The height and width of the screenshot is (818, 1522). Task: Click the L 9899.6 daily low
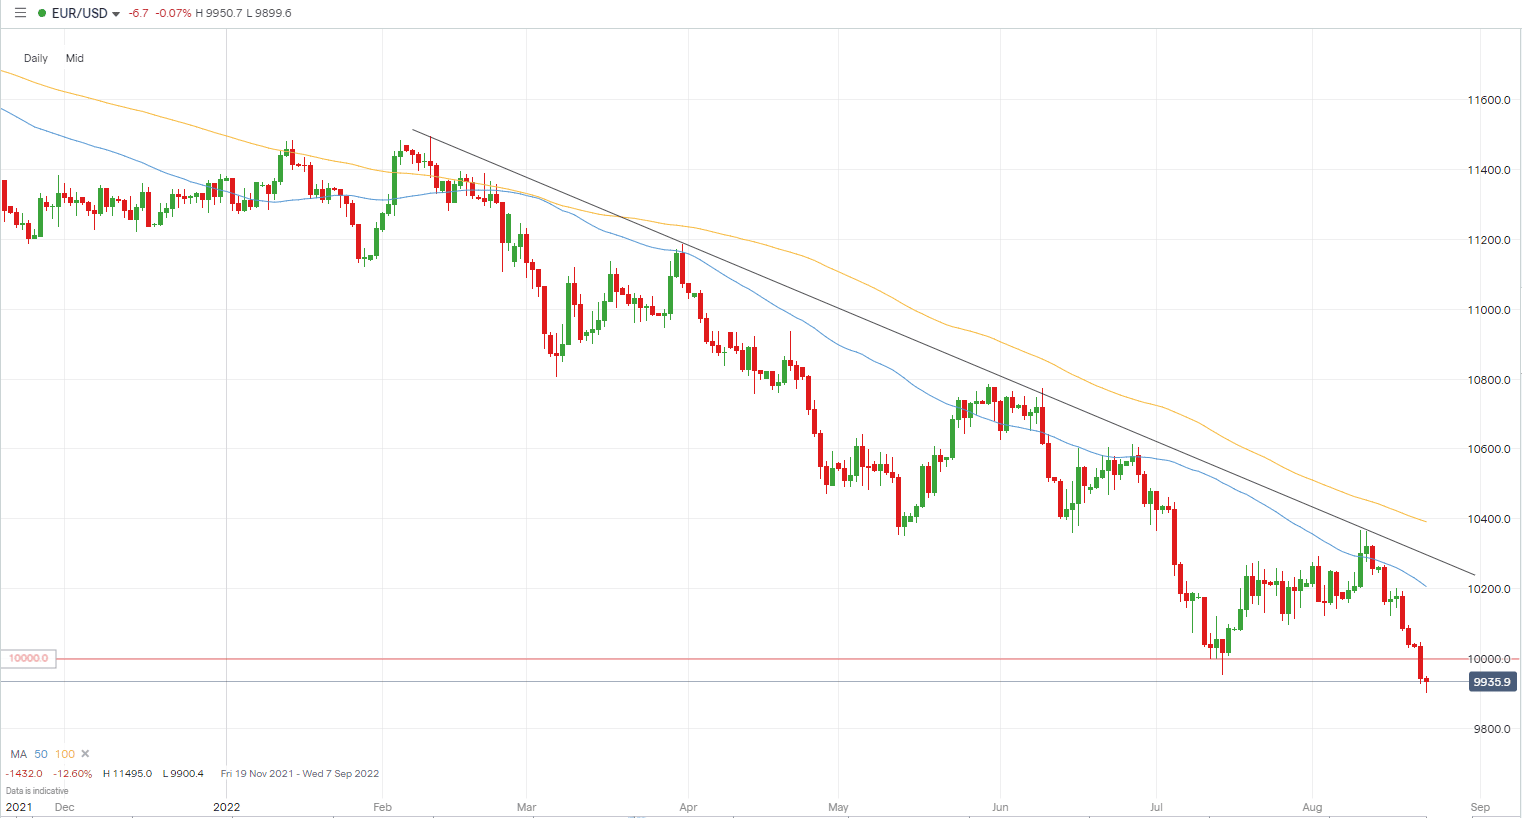(x=270, y=14)
